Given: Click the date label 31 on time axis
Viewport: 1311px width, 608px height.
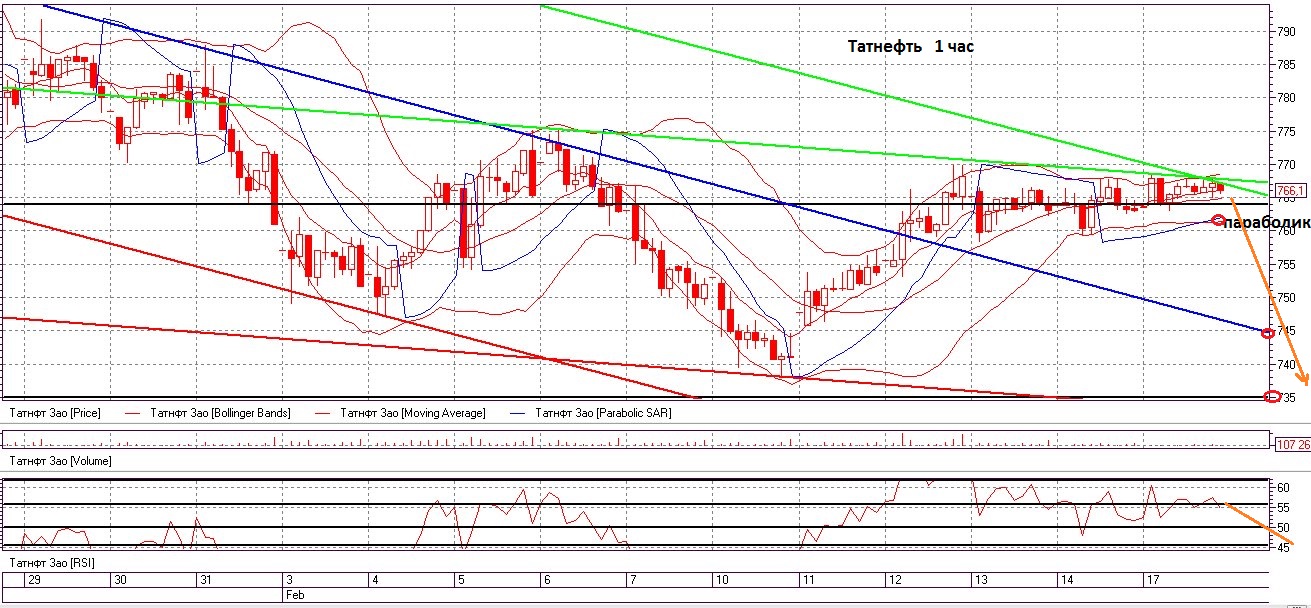Looking at the screenshot, I should (205, 580).
